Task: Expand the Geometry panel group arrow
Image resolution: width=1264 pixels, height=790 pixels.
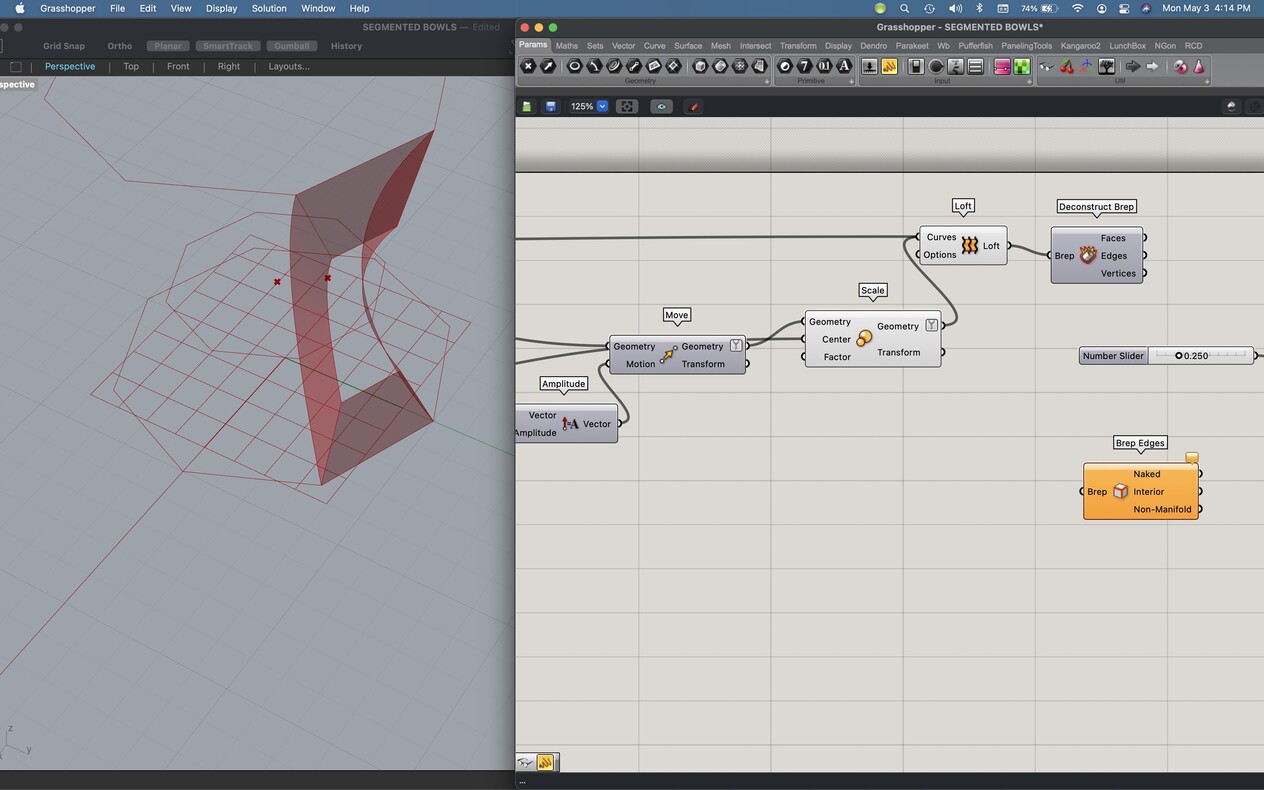Action: tap(767, 81)
